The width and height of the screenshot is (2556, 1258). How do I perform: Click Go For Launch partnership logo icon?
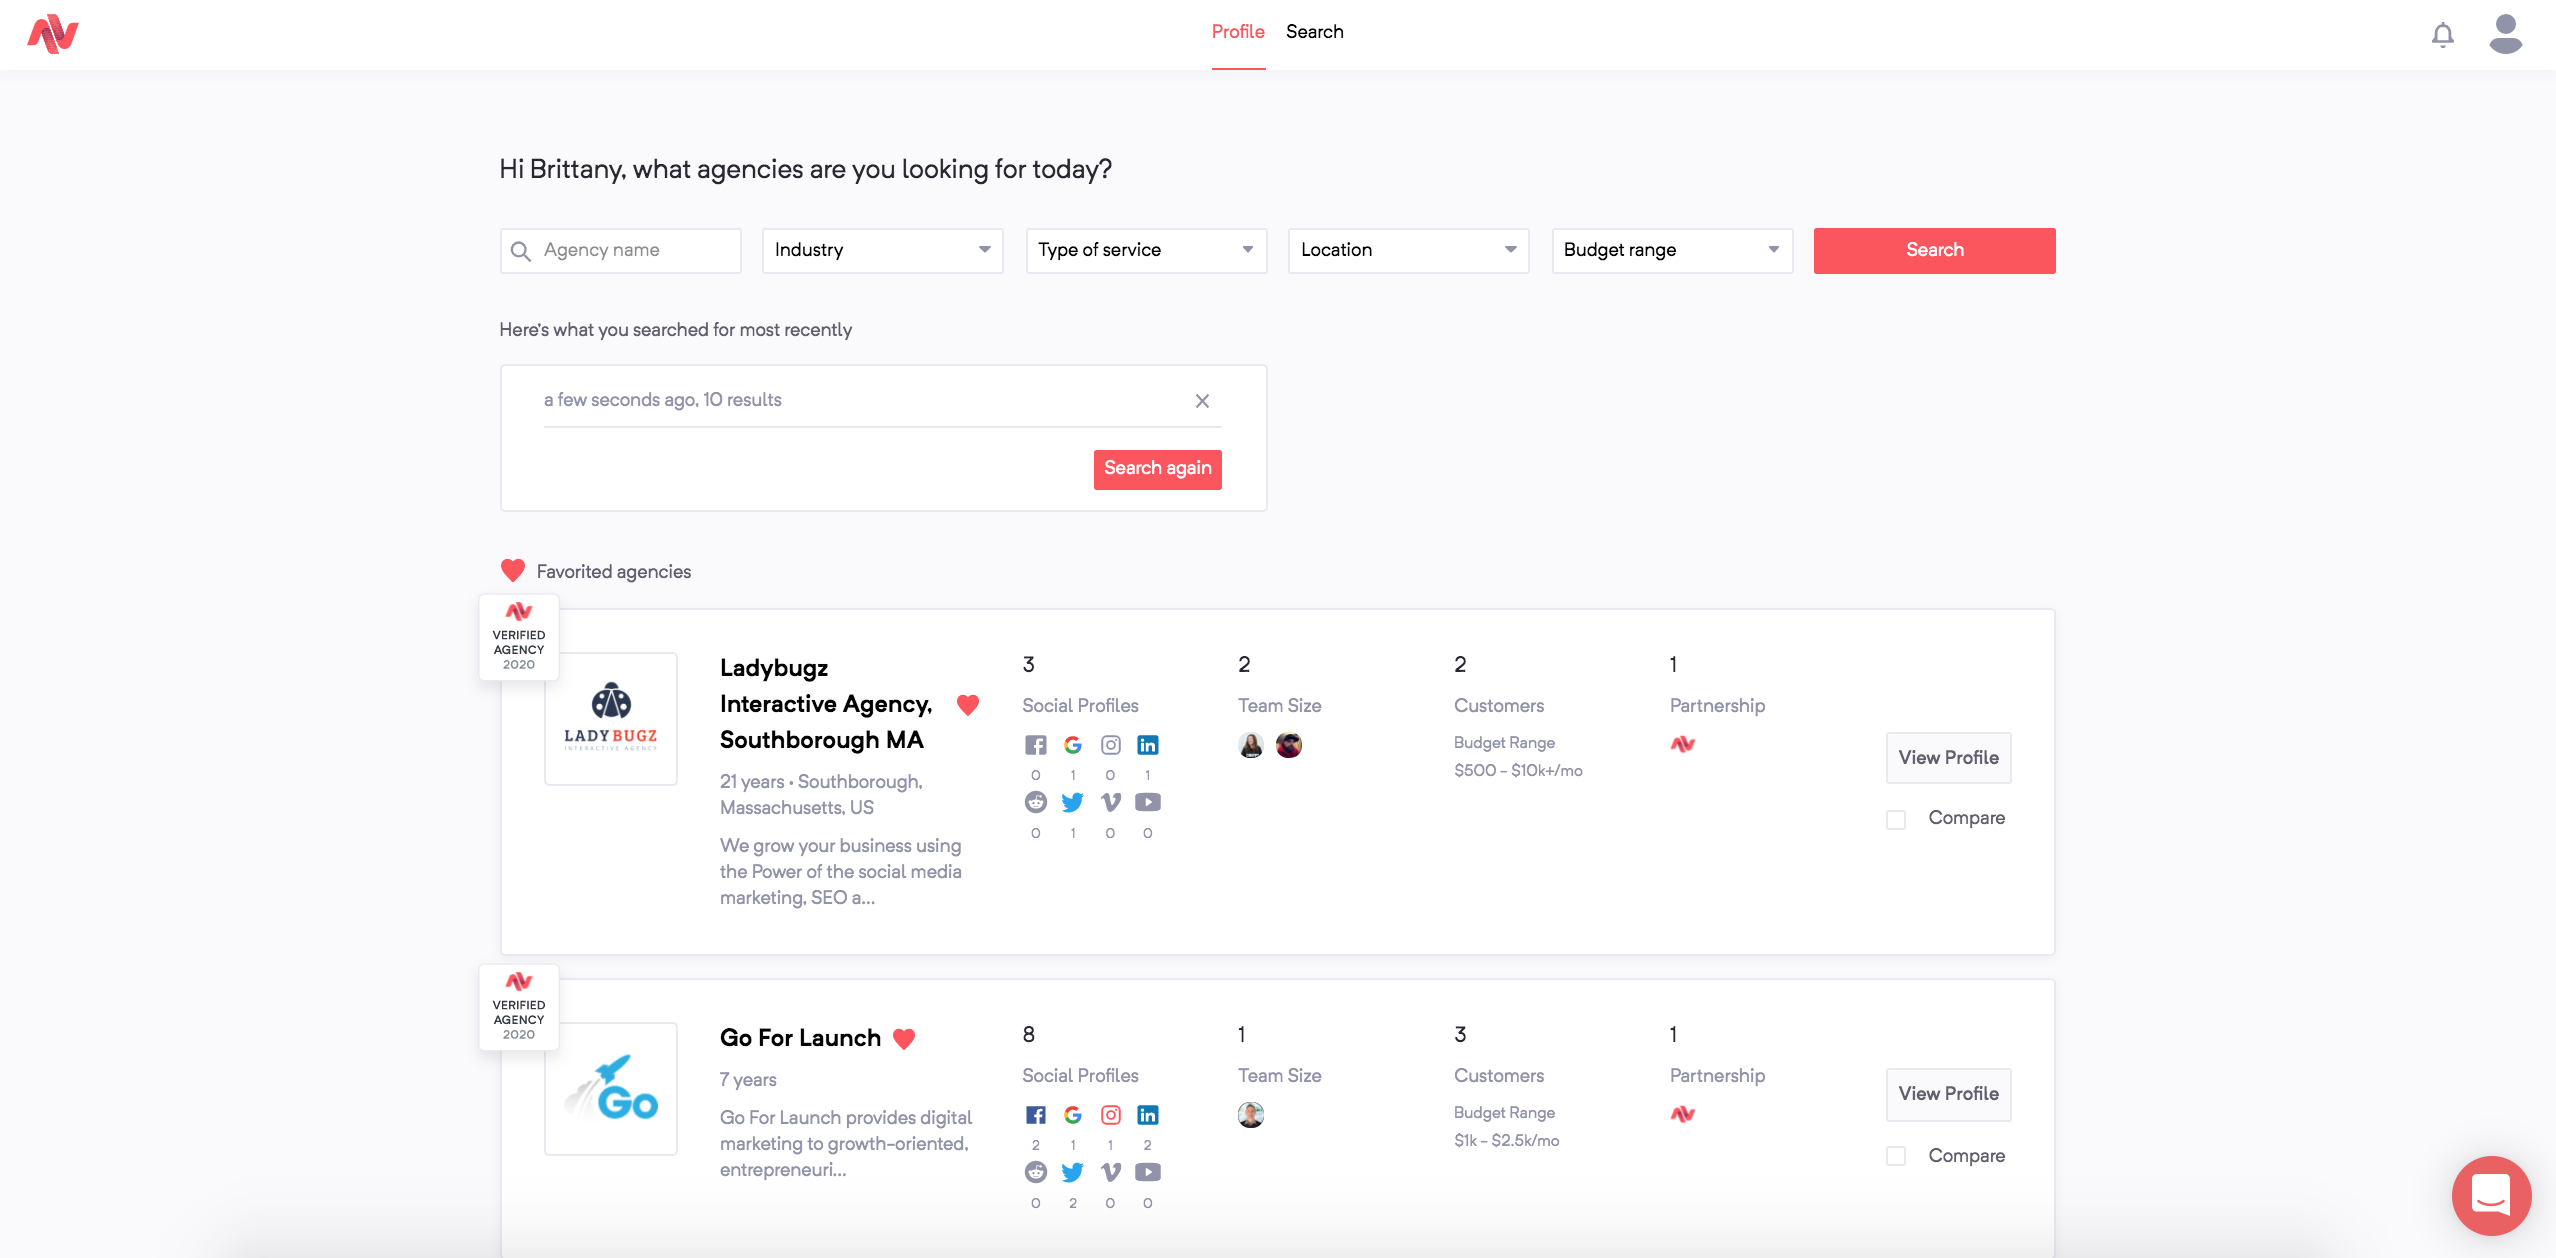coord(1683,1114)
